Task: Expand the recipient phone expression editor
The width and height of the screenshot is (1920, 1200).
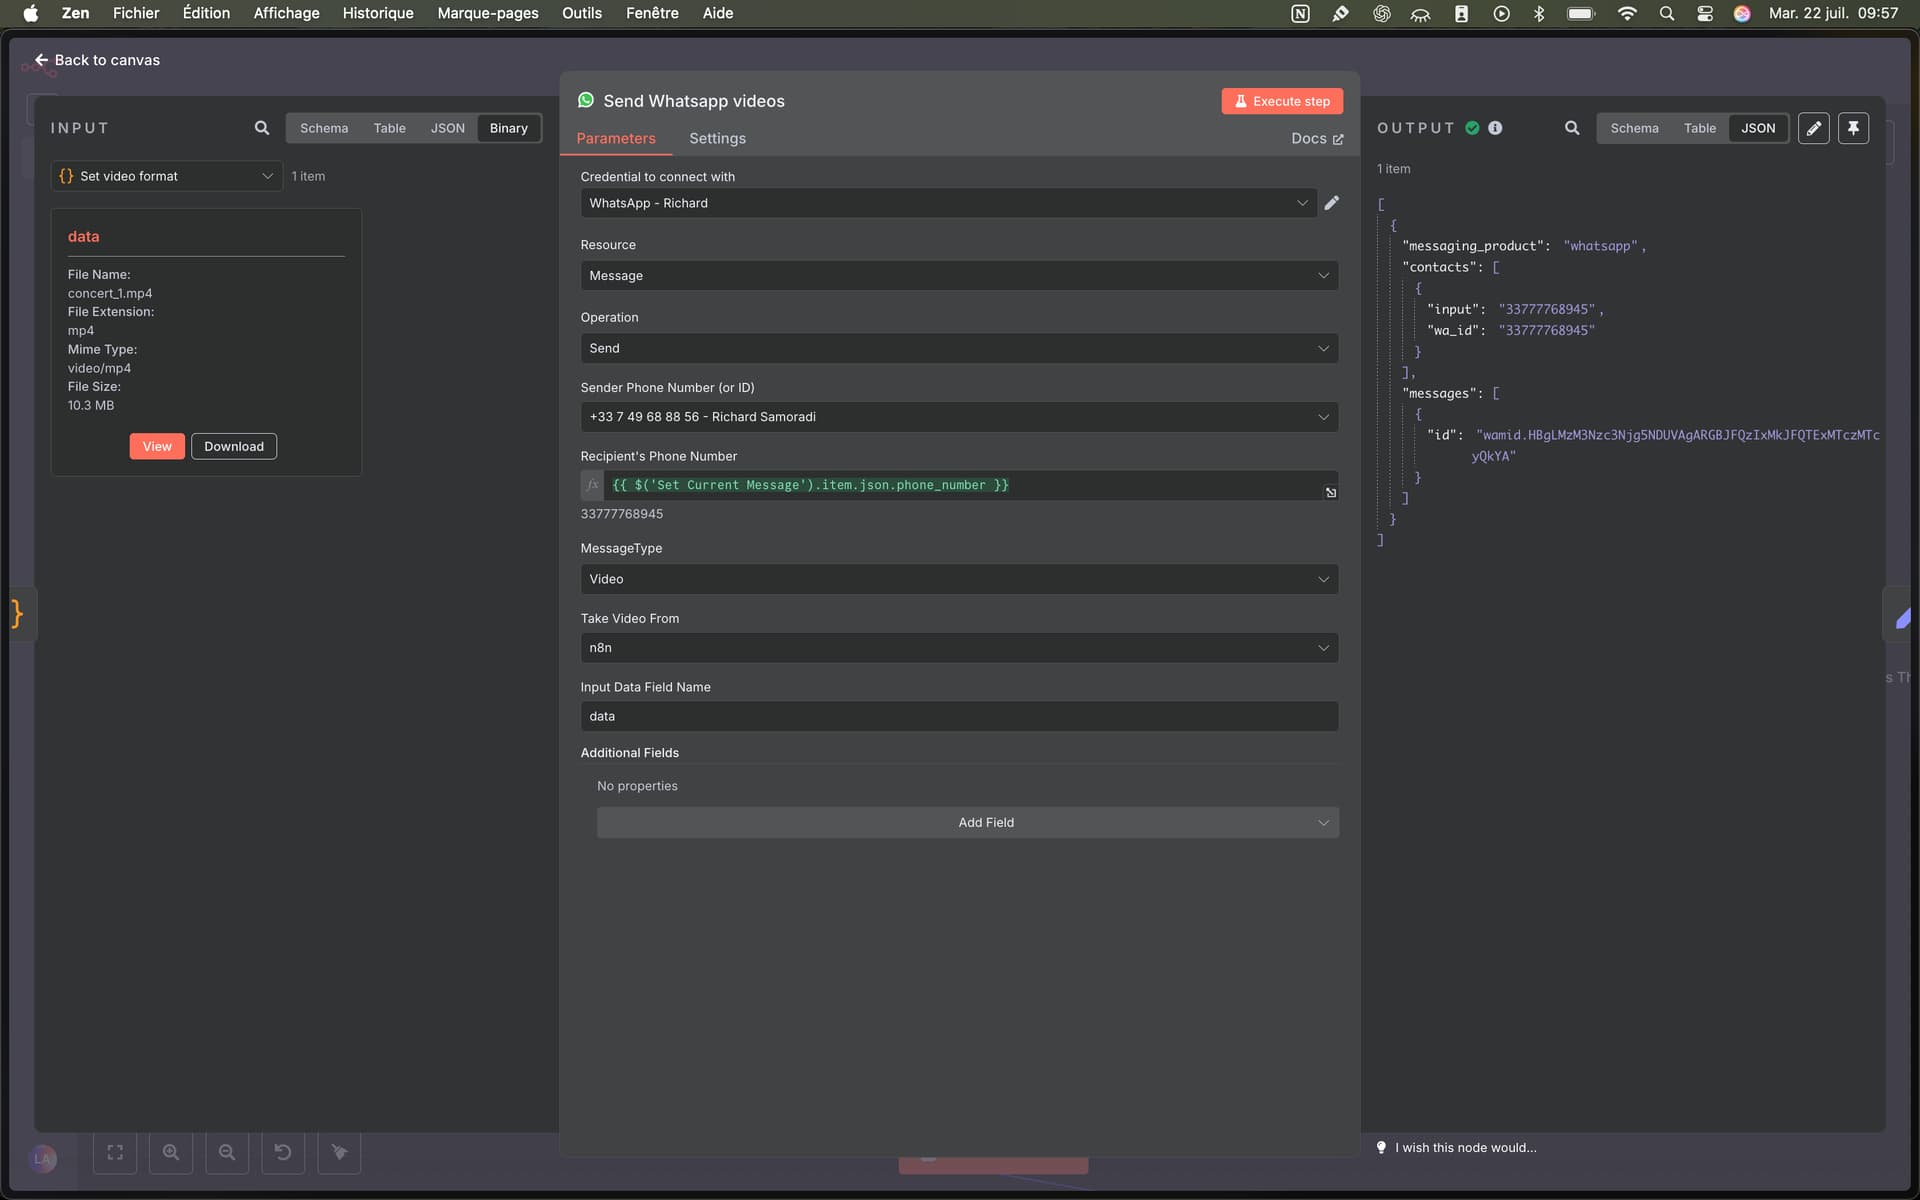Action: [1331, 493]
